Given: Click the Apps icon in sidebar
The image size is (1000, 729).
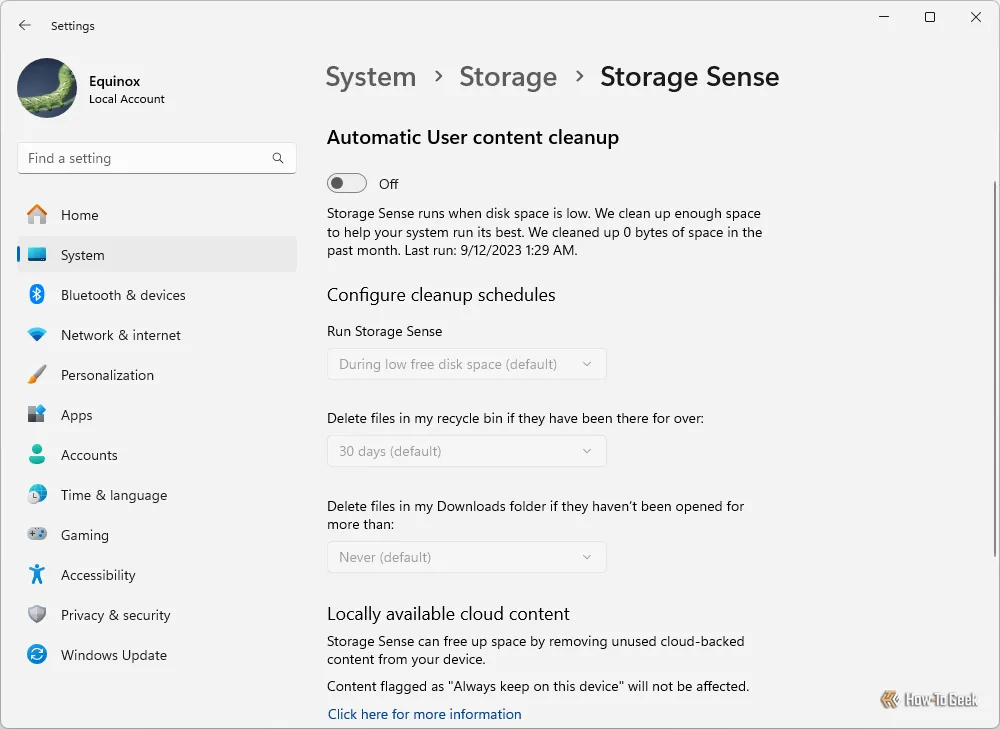Looking at the screenshot, I should [x=37, y=414].
